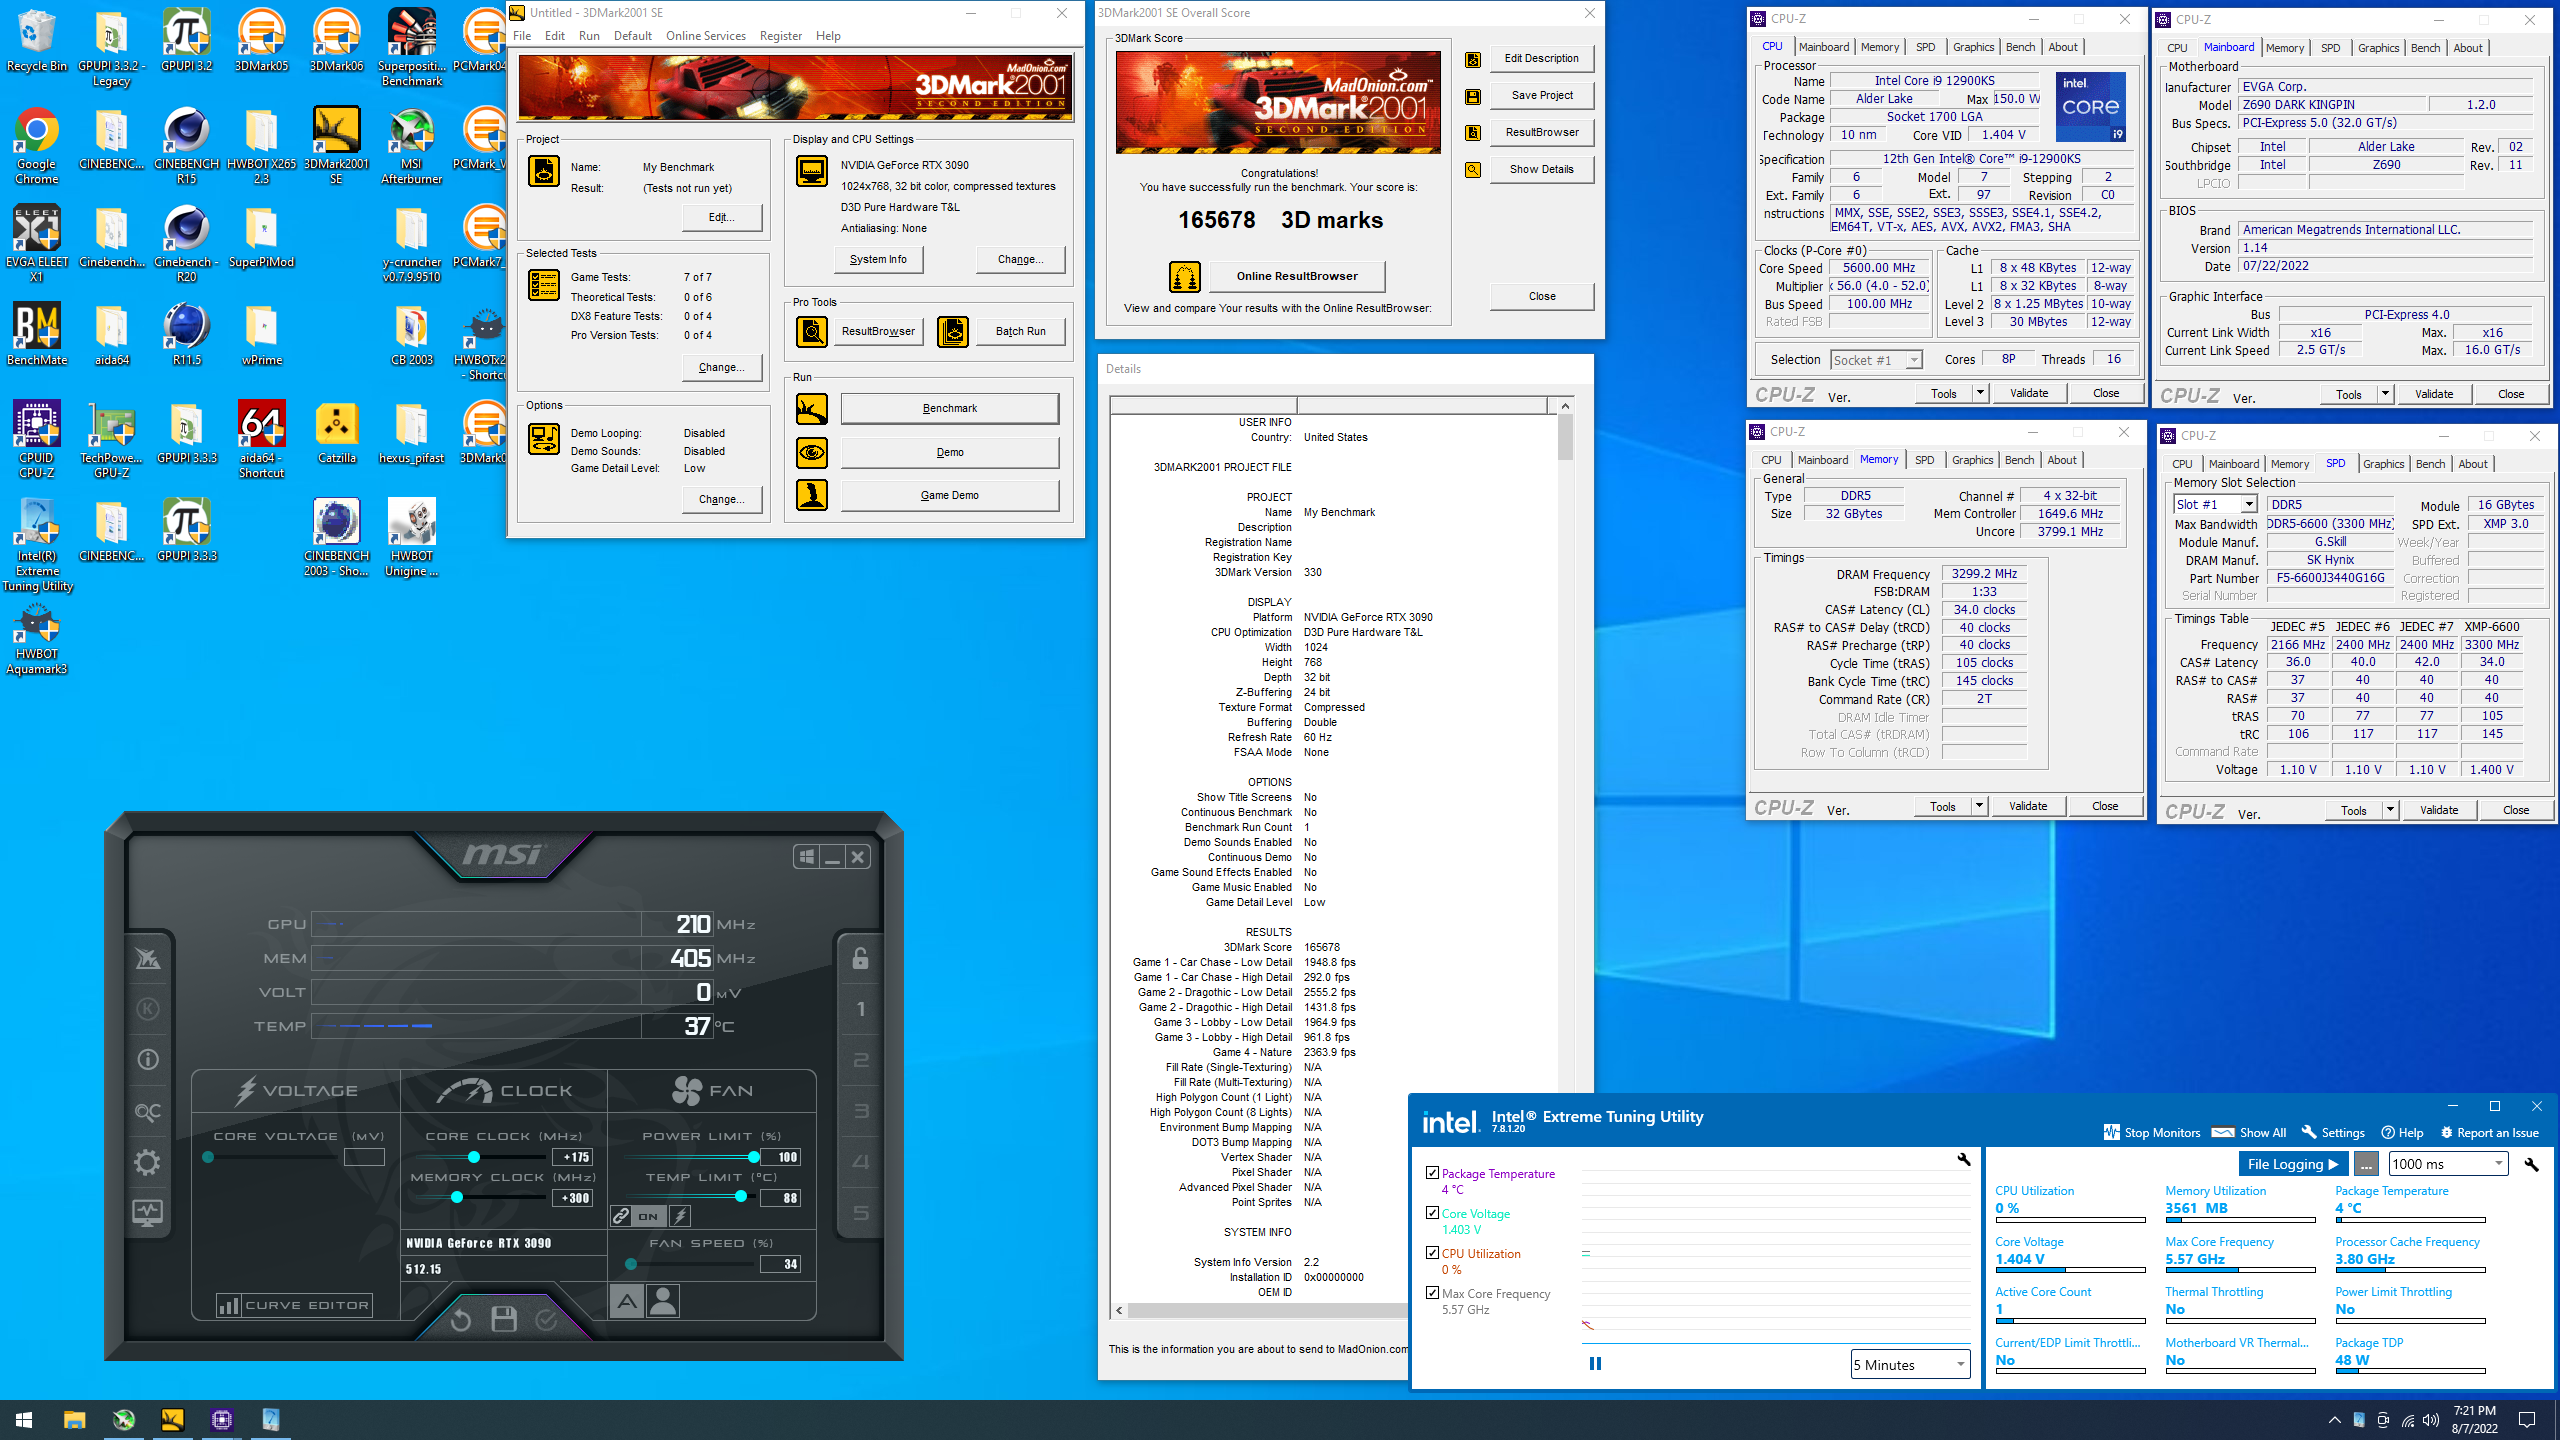Adjust the Power Limit slider handle
This screenshot has height=1440, width=2560.
pos(753,1157)
